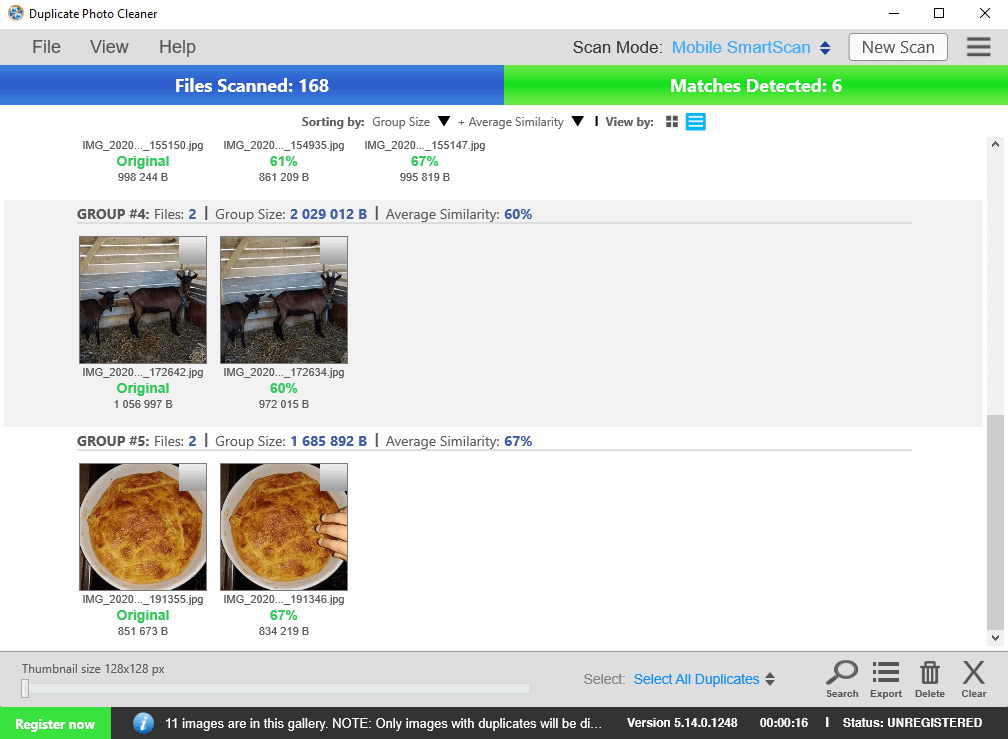Open the Scan Mode Mobile SmartScan dropdown
The height and width of the screenshot is (739, 1008).
(x=751, y=48)
